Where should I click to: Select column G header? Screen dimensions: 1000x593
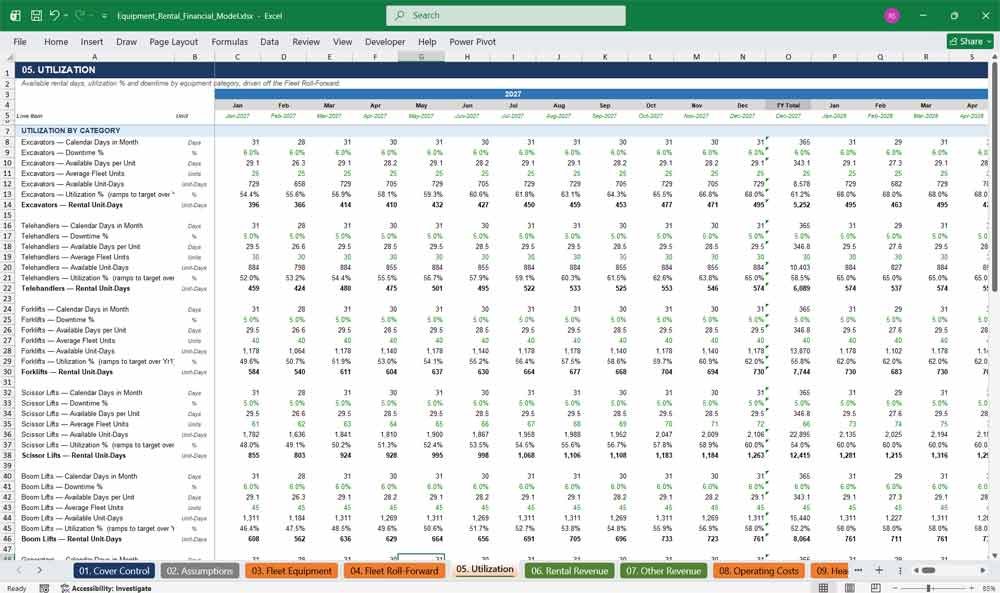pos(421,57)
